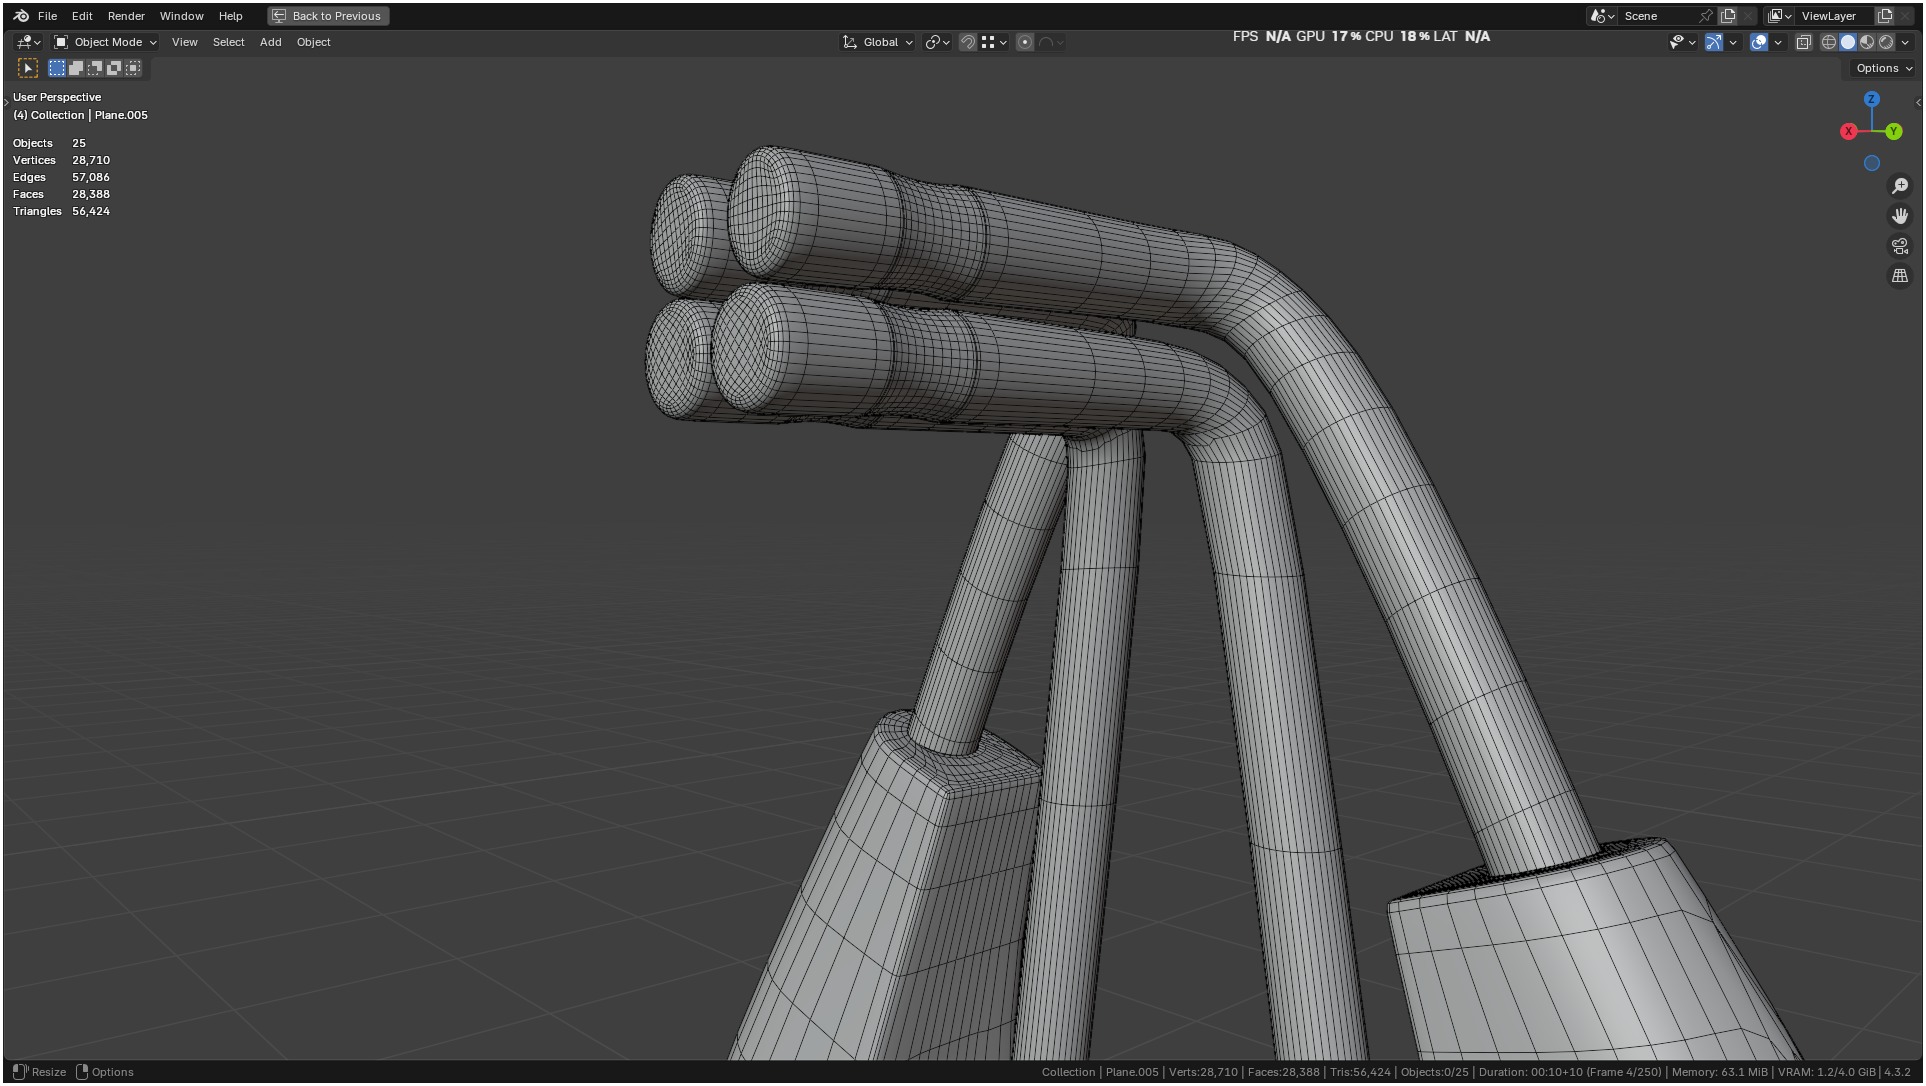The height and width of the screenshot is (1086, 1926).
Task: Switch to solid shading
Action: point(1848,42)
